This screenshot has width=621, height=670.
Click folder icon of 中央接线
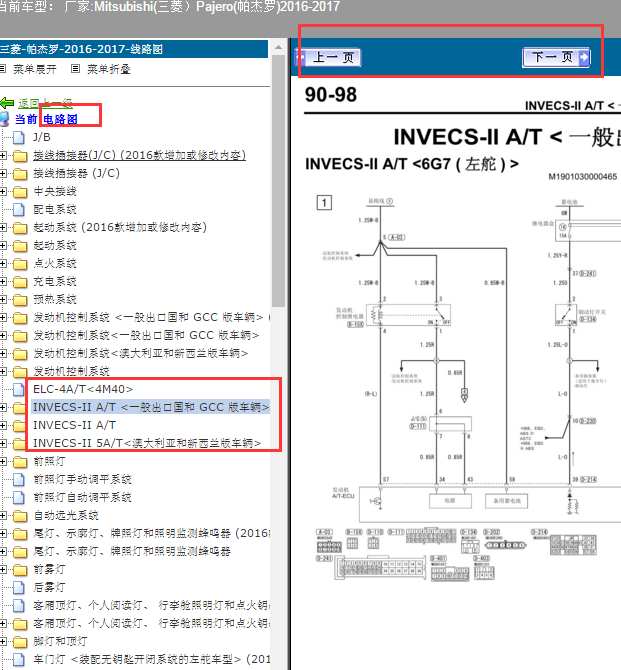(20, 191)
